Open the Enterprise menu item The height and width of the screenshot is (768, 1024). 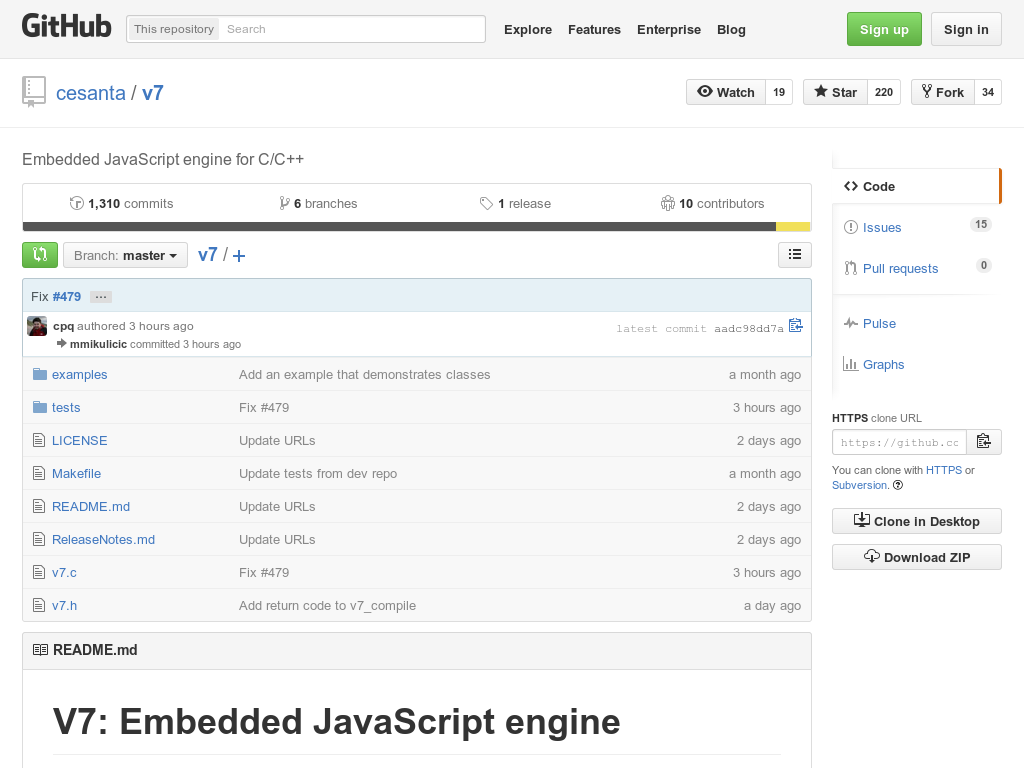click(669, 29)
